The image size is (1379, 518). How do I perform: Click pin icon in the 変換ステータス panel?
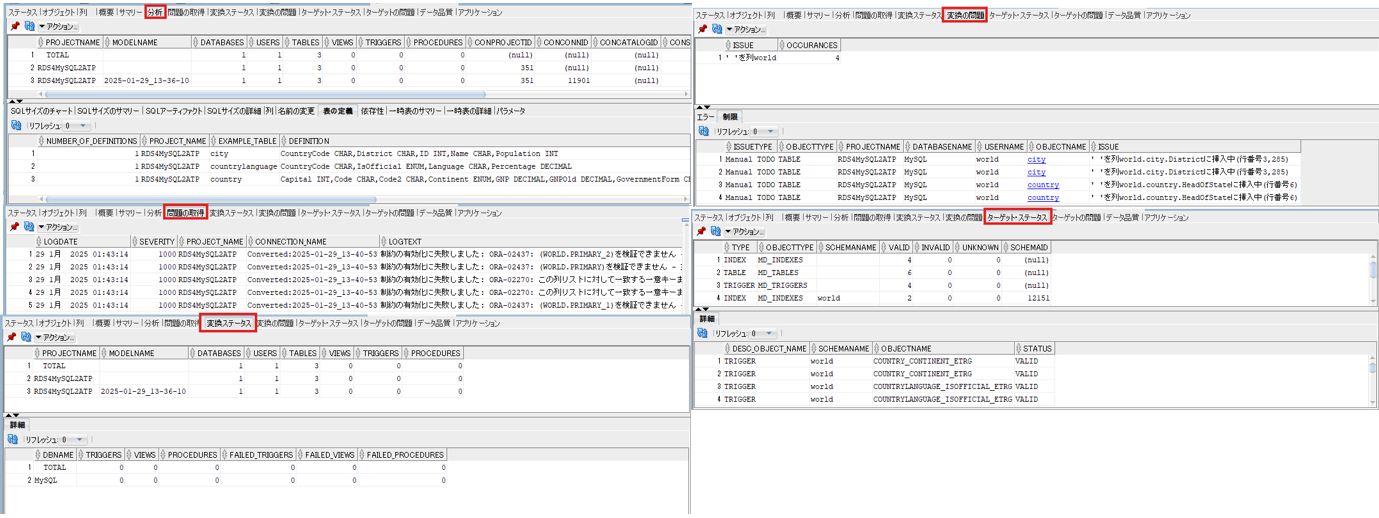click(x=12, y=338)
